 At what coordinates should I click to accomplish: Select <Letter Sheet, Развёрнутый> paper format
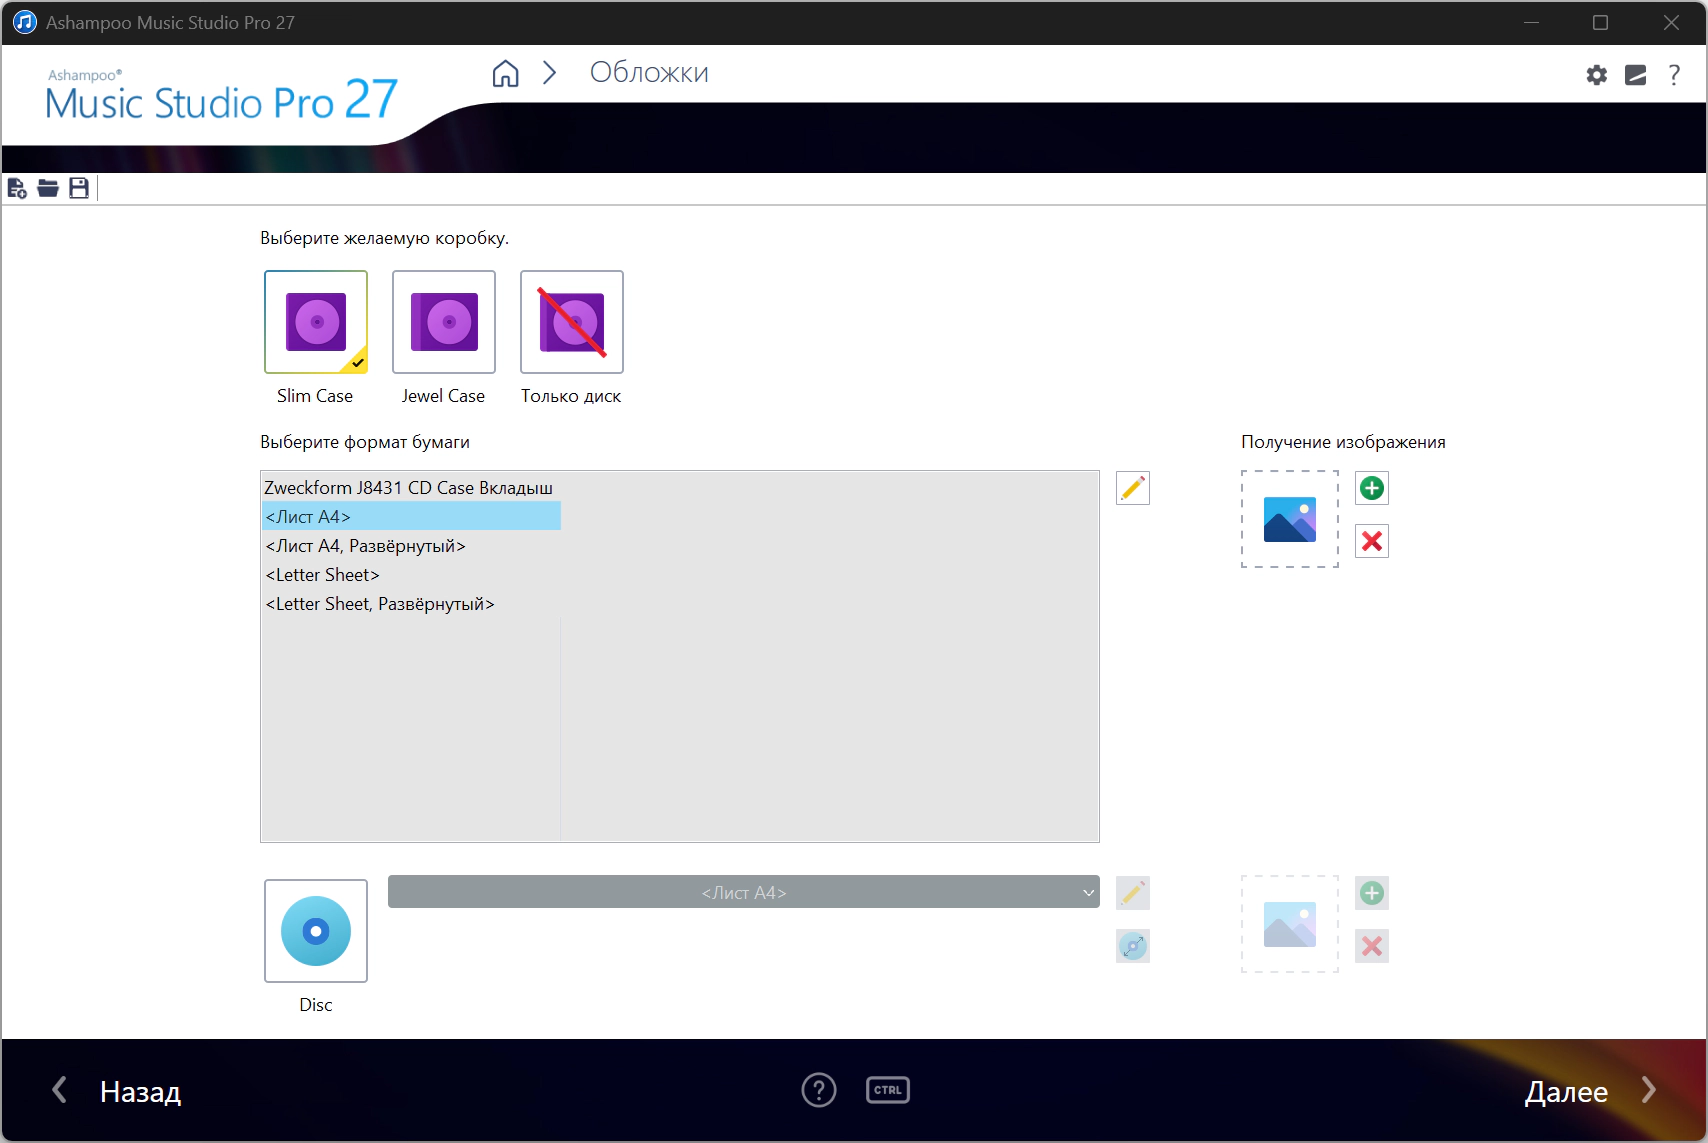point(411,604)
